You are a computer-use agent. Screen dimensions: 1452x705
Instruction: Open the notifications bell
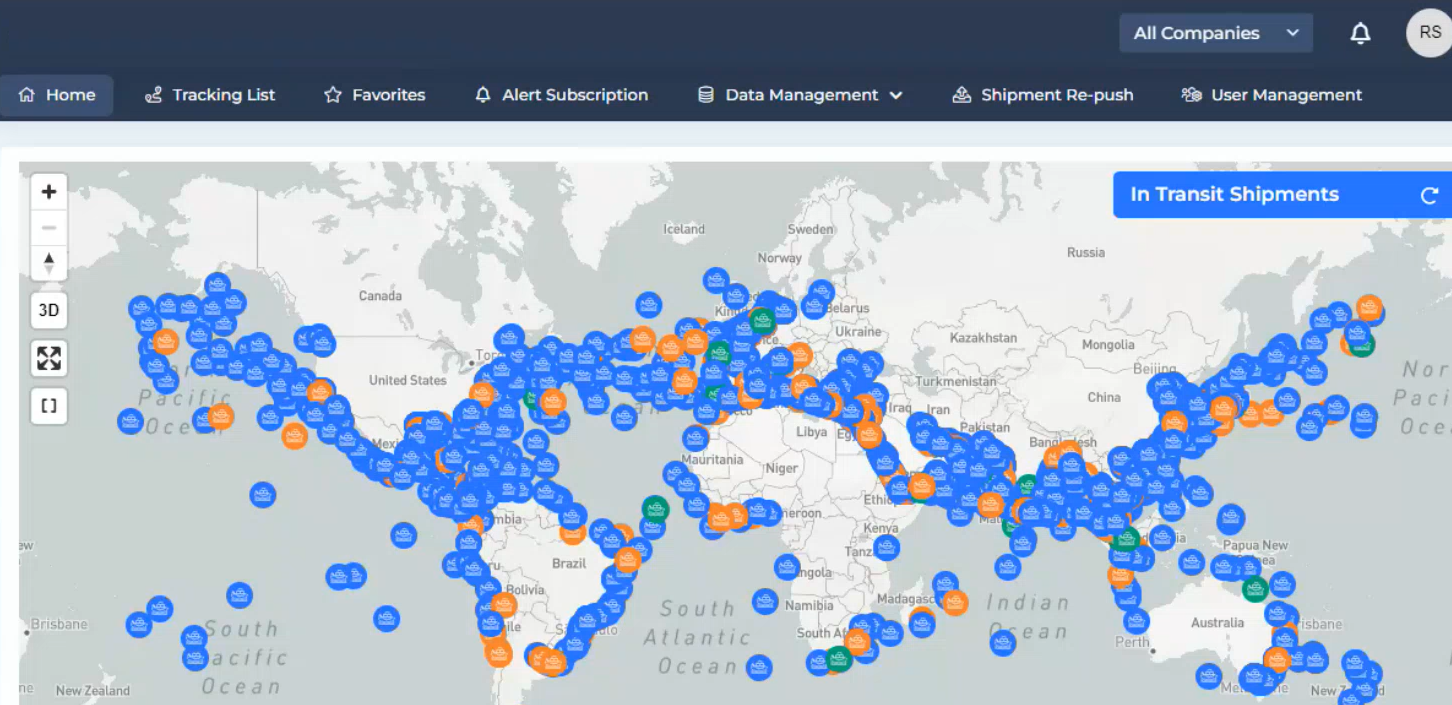click(x=1360, y=34)
